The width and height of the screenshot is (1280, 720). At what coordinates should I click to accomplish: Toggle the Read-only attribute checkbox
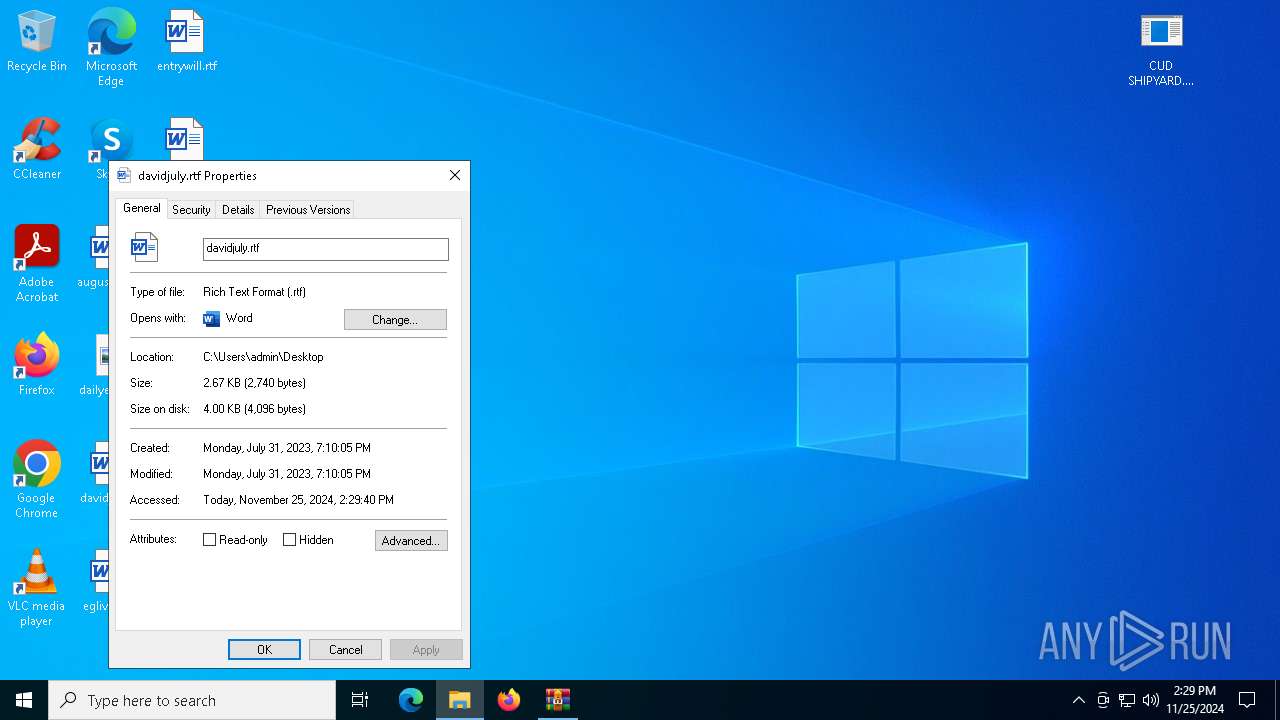coord(210,540)
